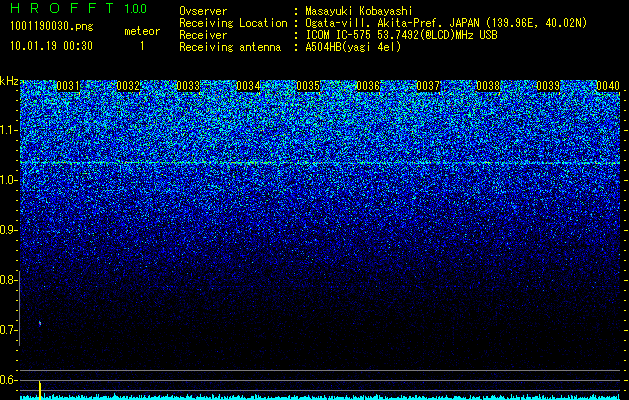Screen dimensions: 629x400
Task: Click the 0038 time marker
Action: pos(488,86)
